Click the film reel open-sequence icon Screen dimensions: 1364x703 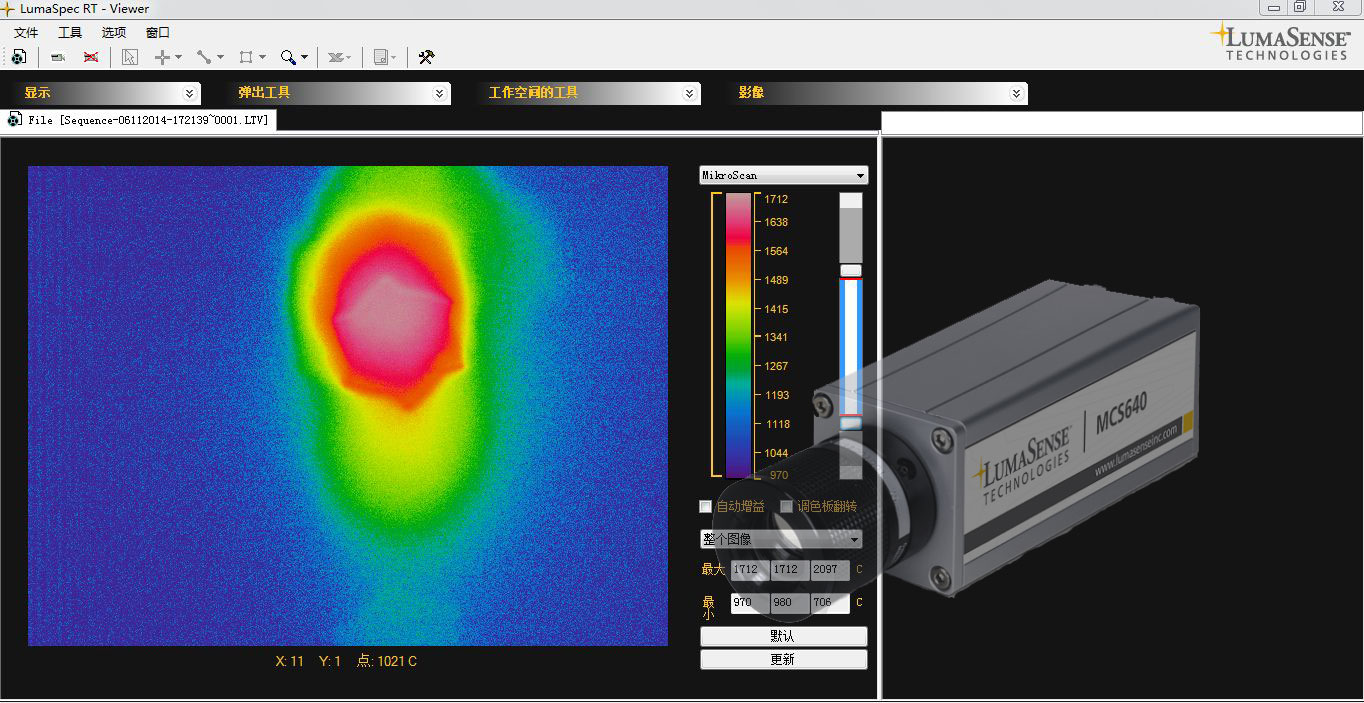click(x=19, y=57)
